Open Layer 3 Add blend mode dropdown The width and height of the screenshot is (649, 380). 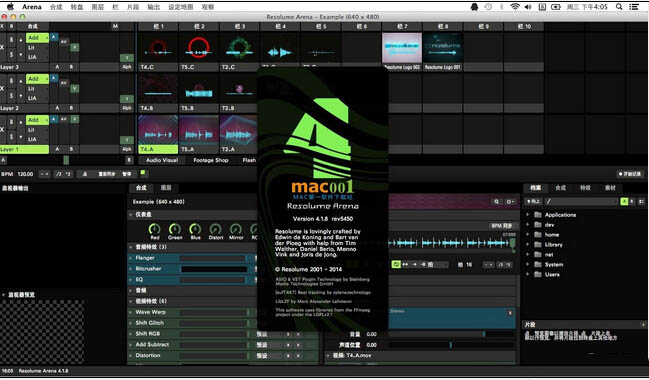[37, 38]
